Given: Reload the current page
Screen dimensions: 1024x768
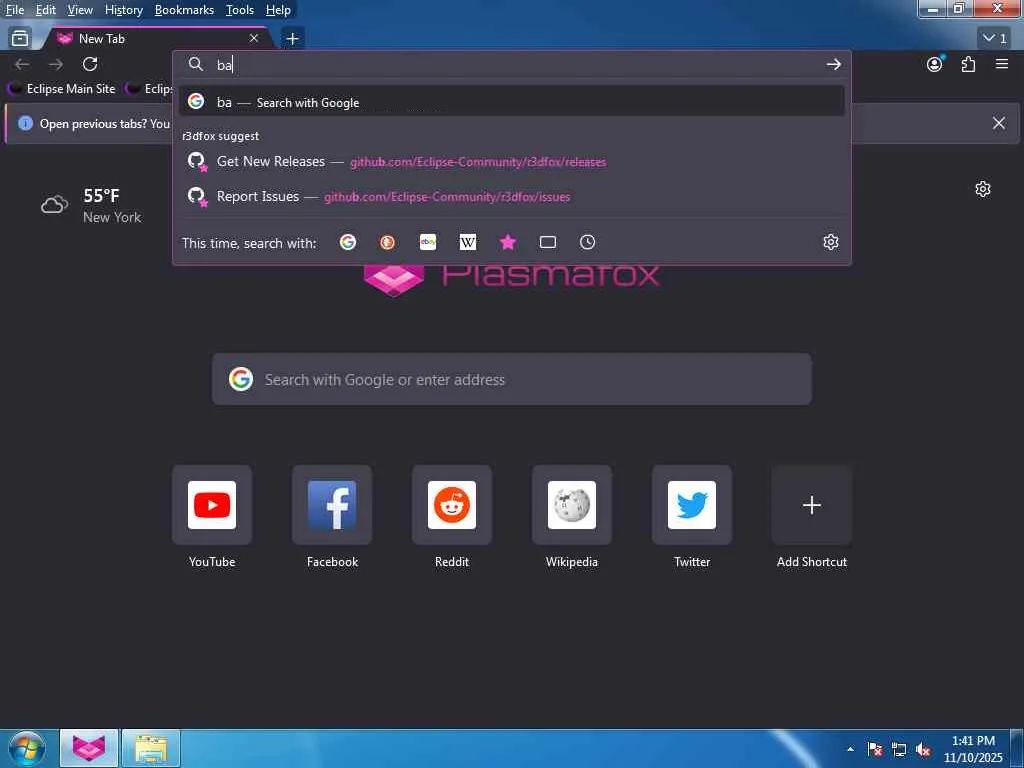Looking at the screenshot, I should 90,64.
